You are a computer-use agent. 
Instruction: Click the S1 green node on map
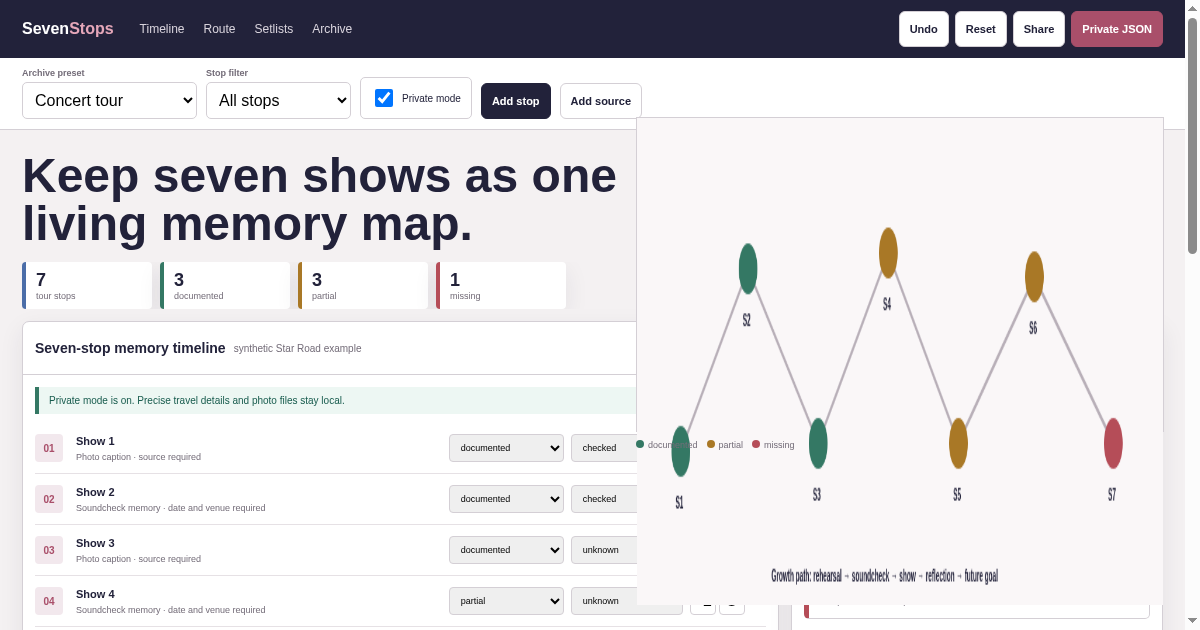click(681, 451)
